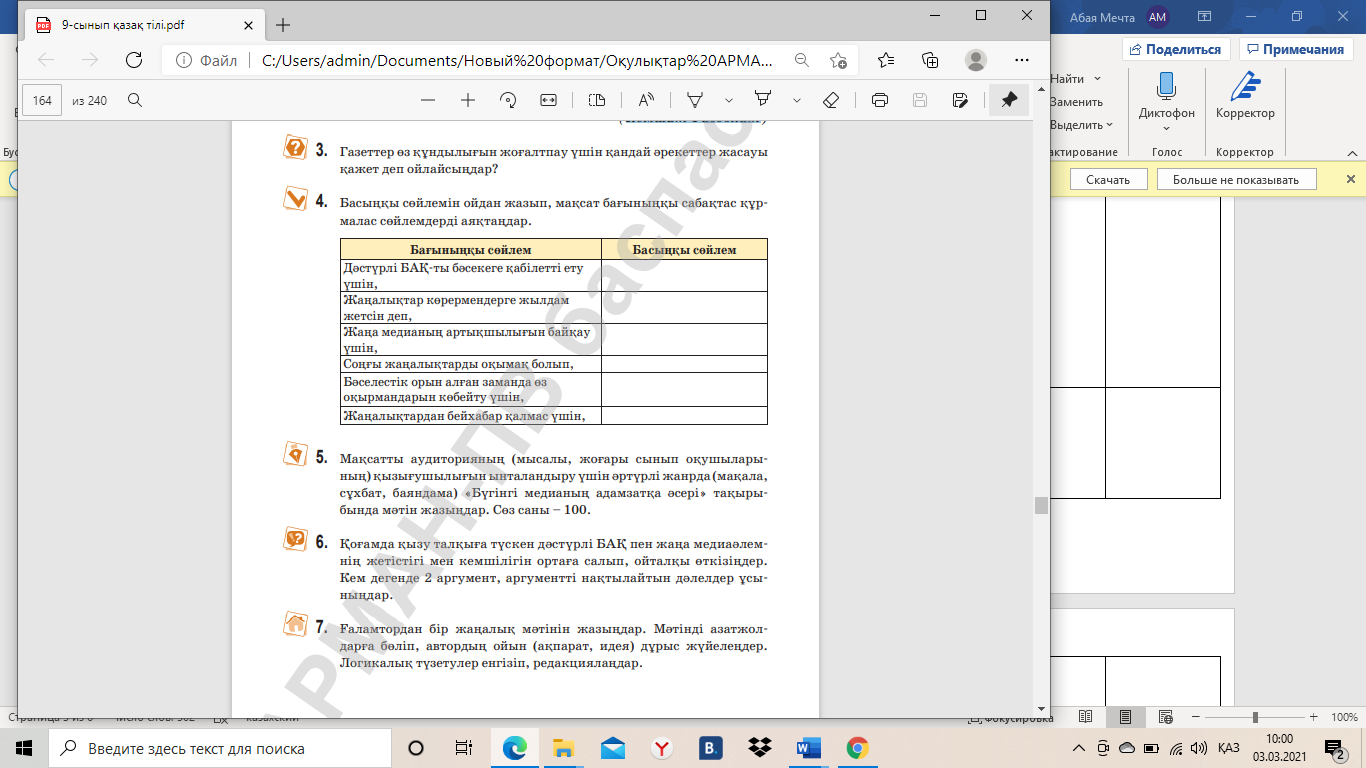Open the Favorites list in Edge
Screen dimensions: 1366x768
(x=885, y=60)
